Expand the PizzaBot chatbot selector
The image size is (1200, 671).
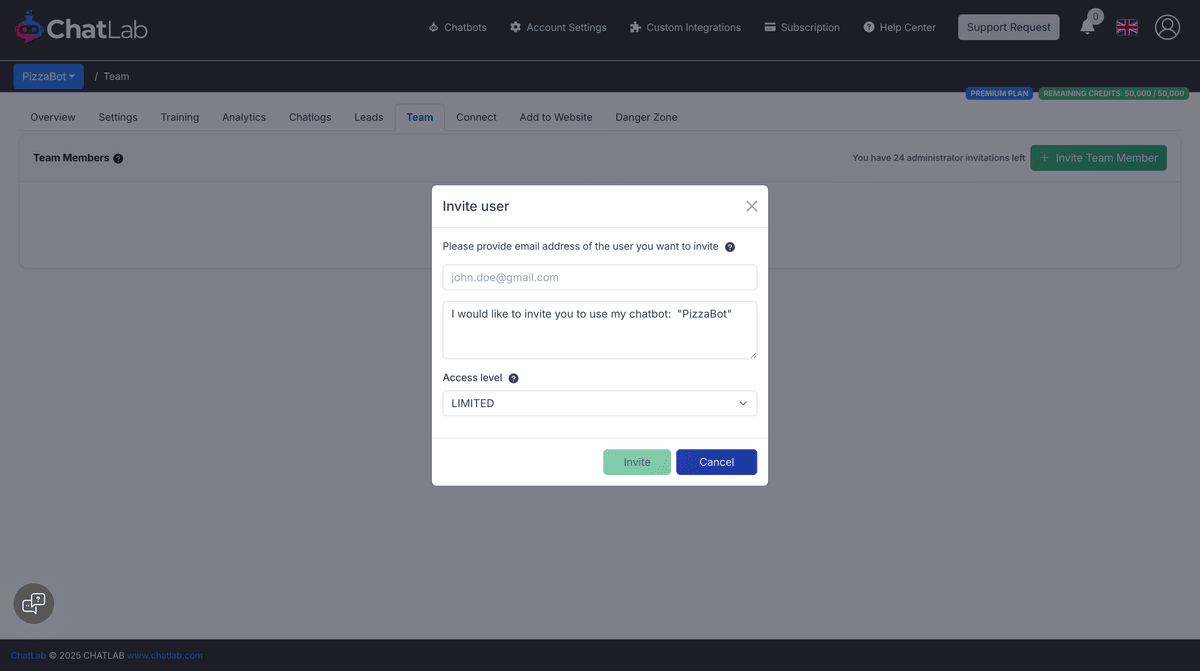[48, 76]
